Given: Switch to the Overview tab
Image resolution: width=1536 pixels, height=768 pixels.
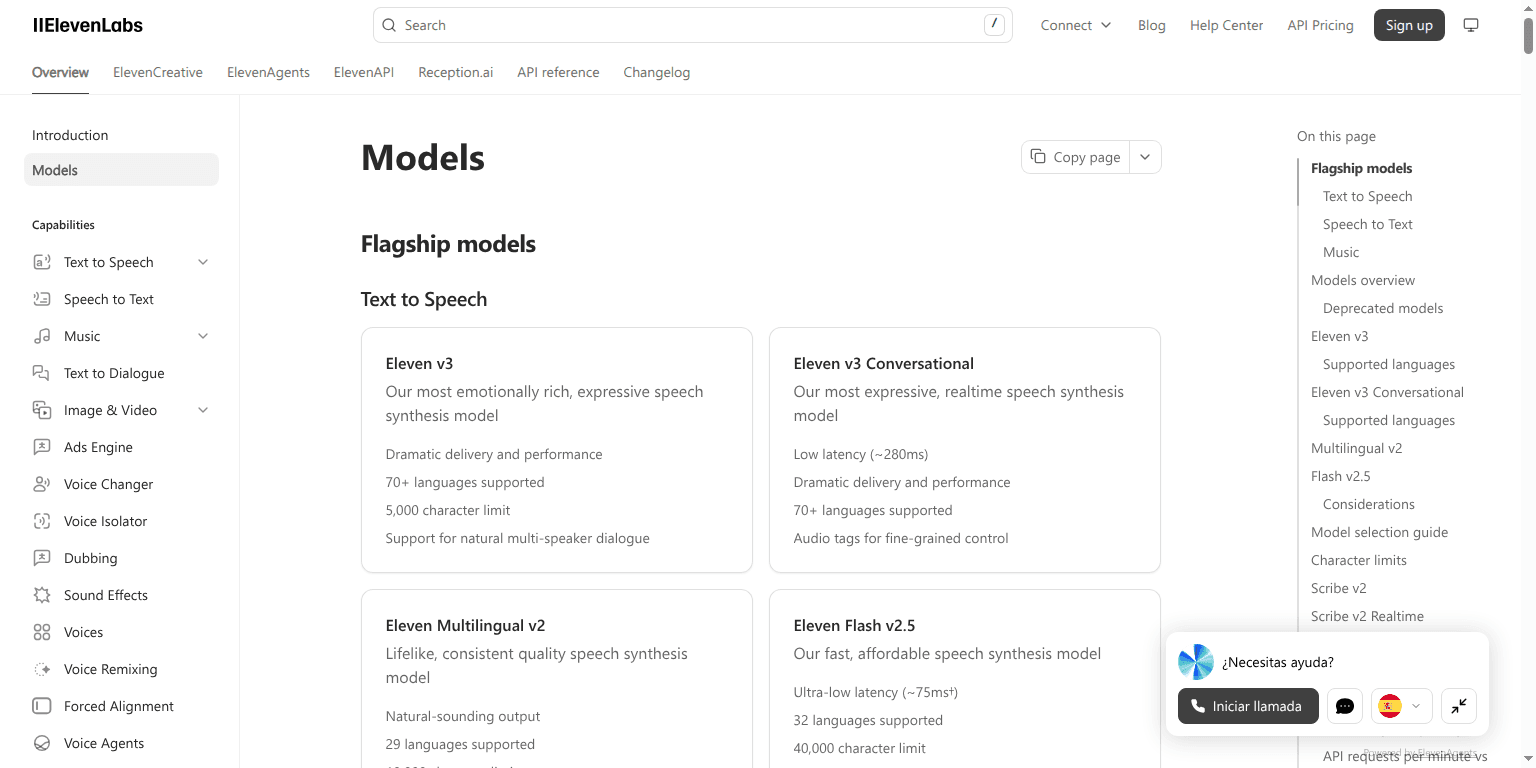Looking at the screenshot, I should [60, 72].
